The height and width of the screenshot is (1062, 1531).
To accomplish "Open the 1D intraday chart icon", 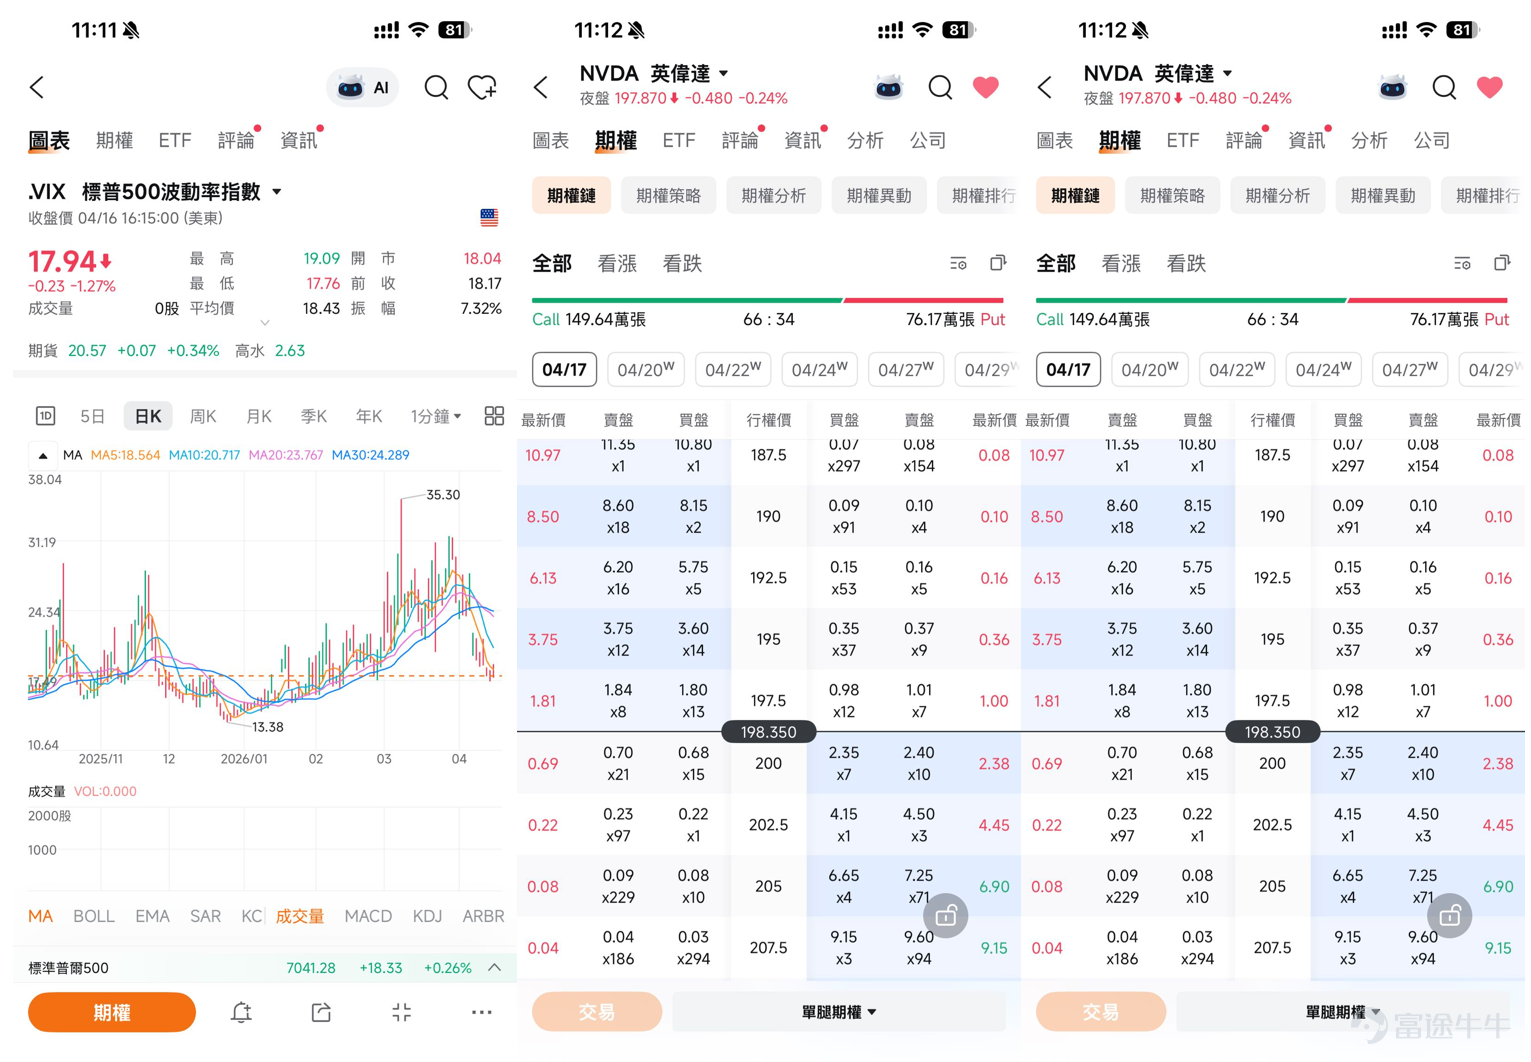I will pos(45,416).
